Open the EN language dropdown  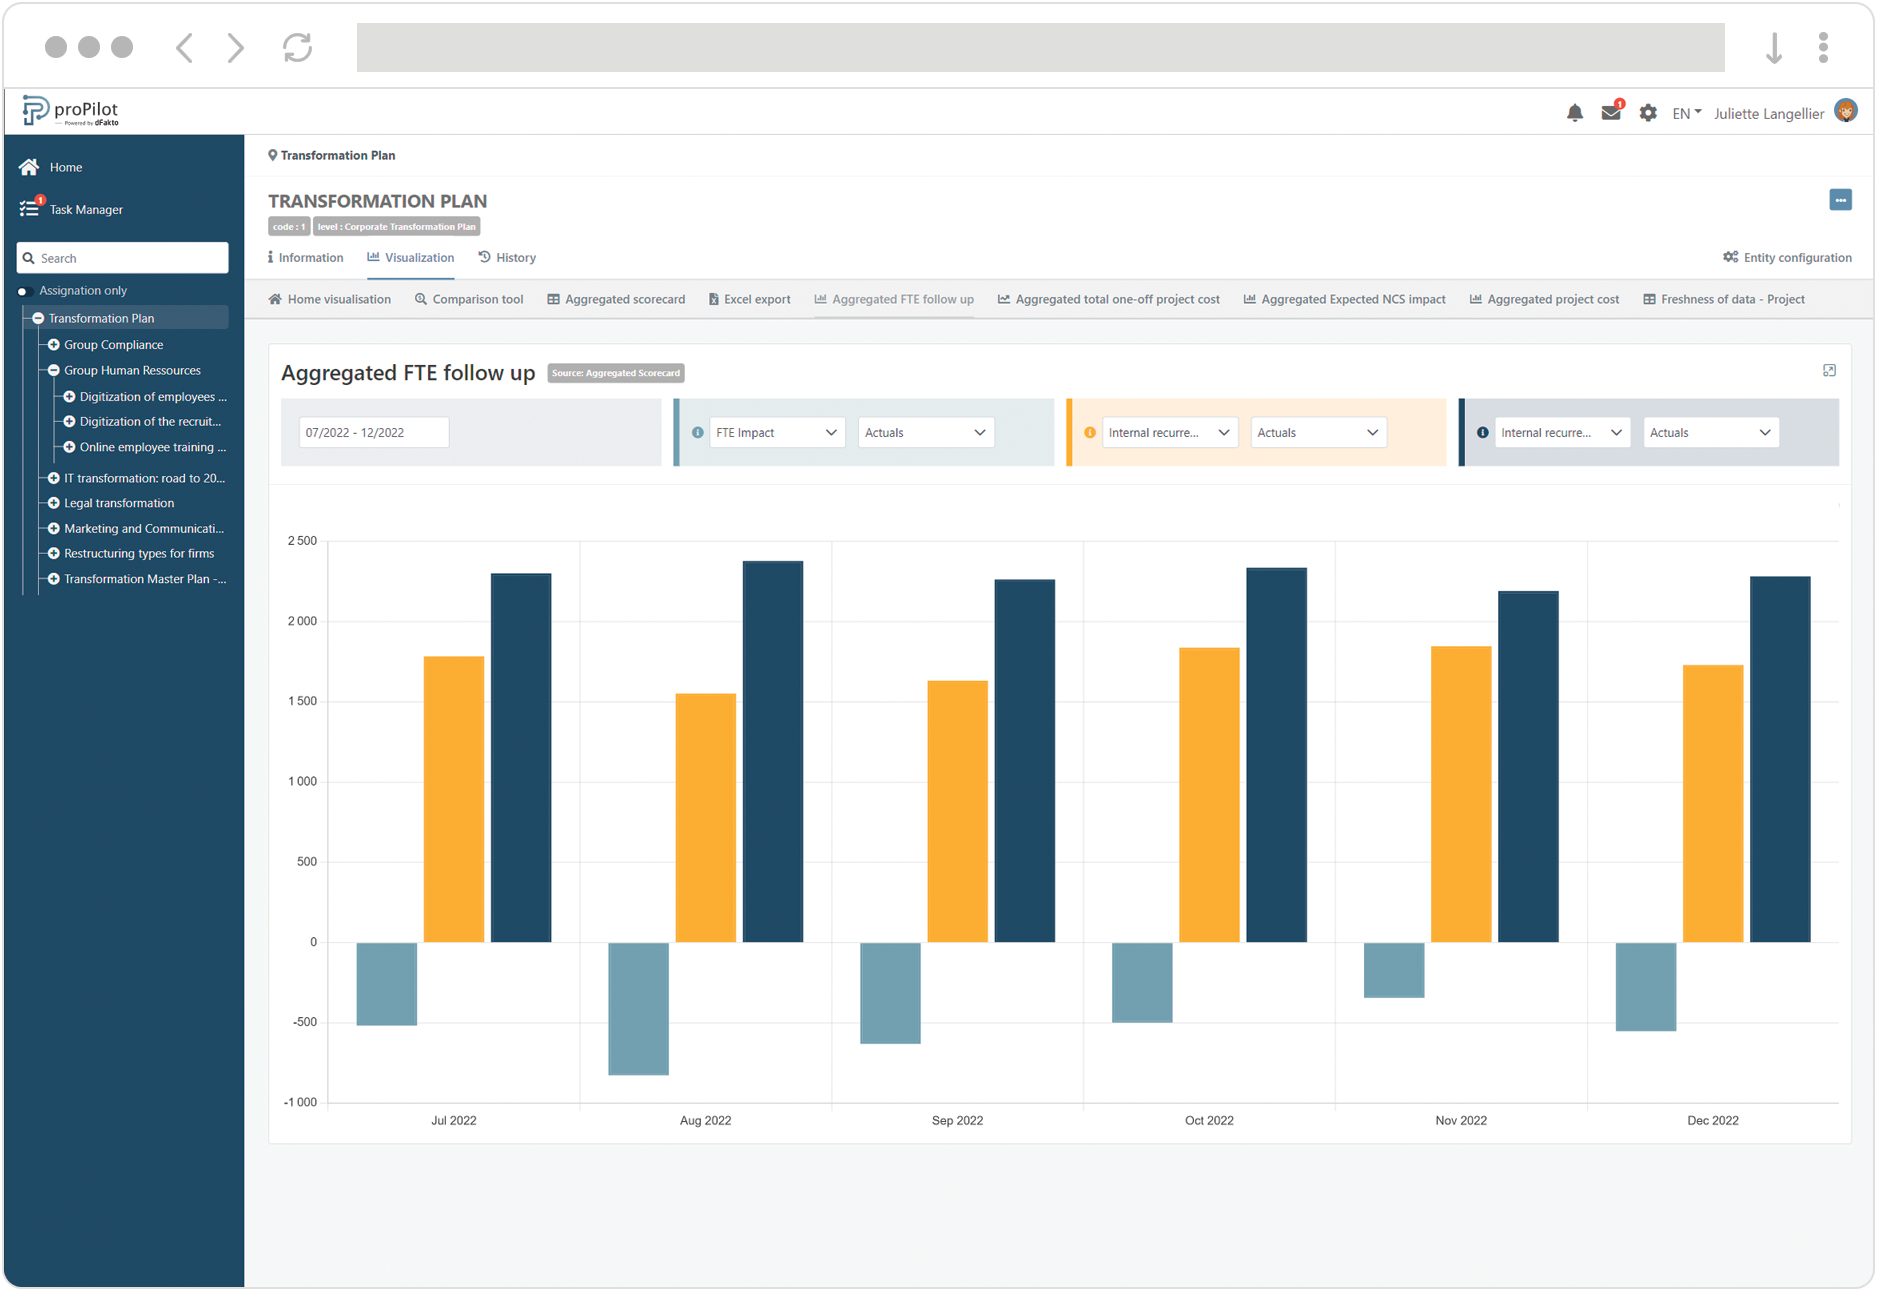click(1686, 113)
